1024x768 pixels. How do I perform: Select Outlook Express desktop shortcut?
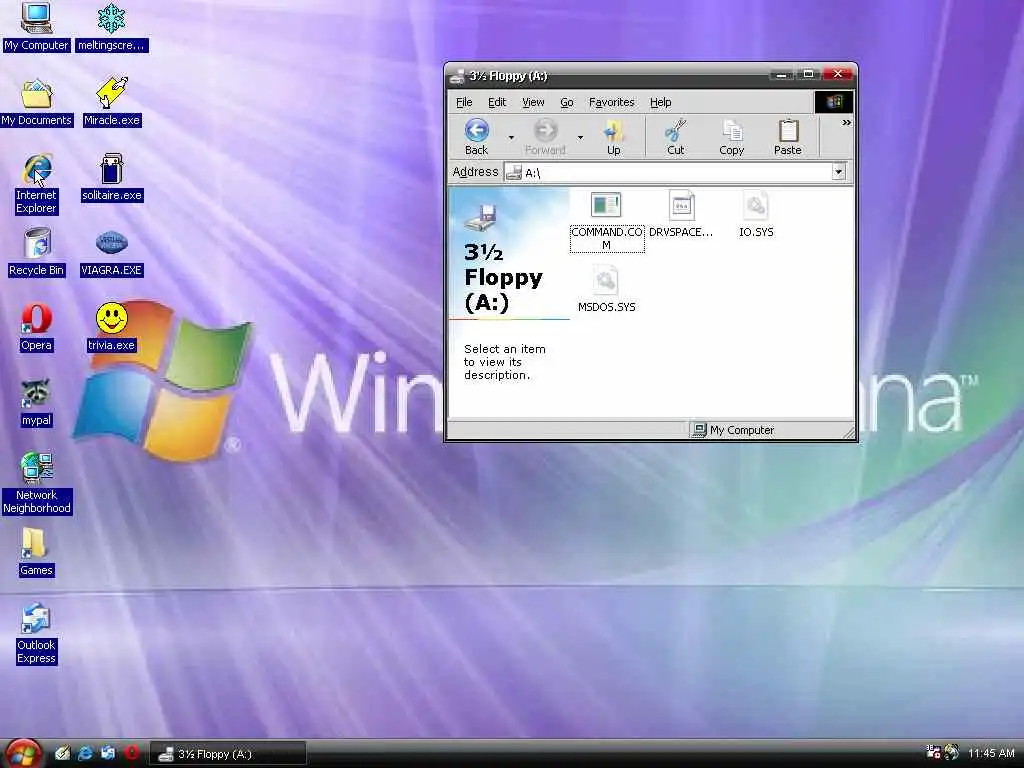36,618
